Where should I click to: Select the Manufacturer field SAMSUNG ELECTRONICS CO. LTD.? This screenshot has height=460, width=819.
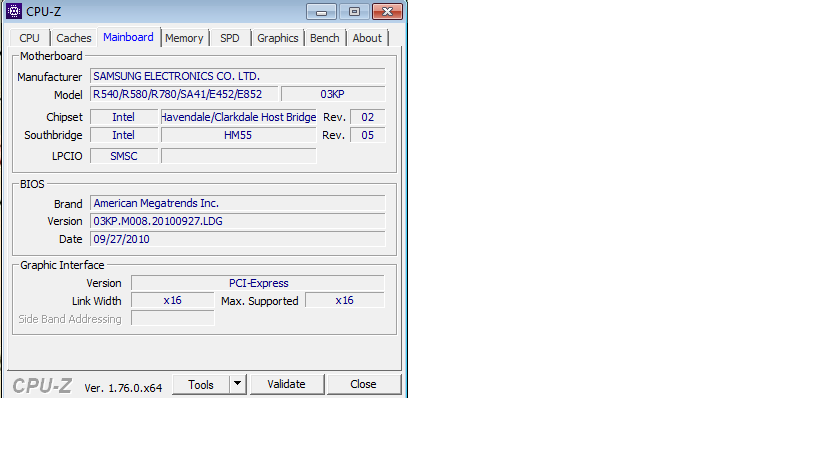click(x=238, y=76)
